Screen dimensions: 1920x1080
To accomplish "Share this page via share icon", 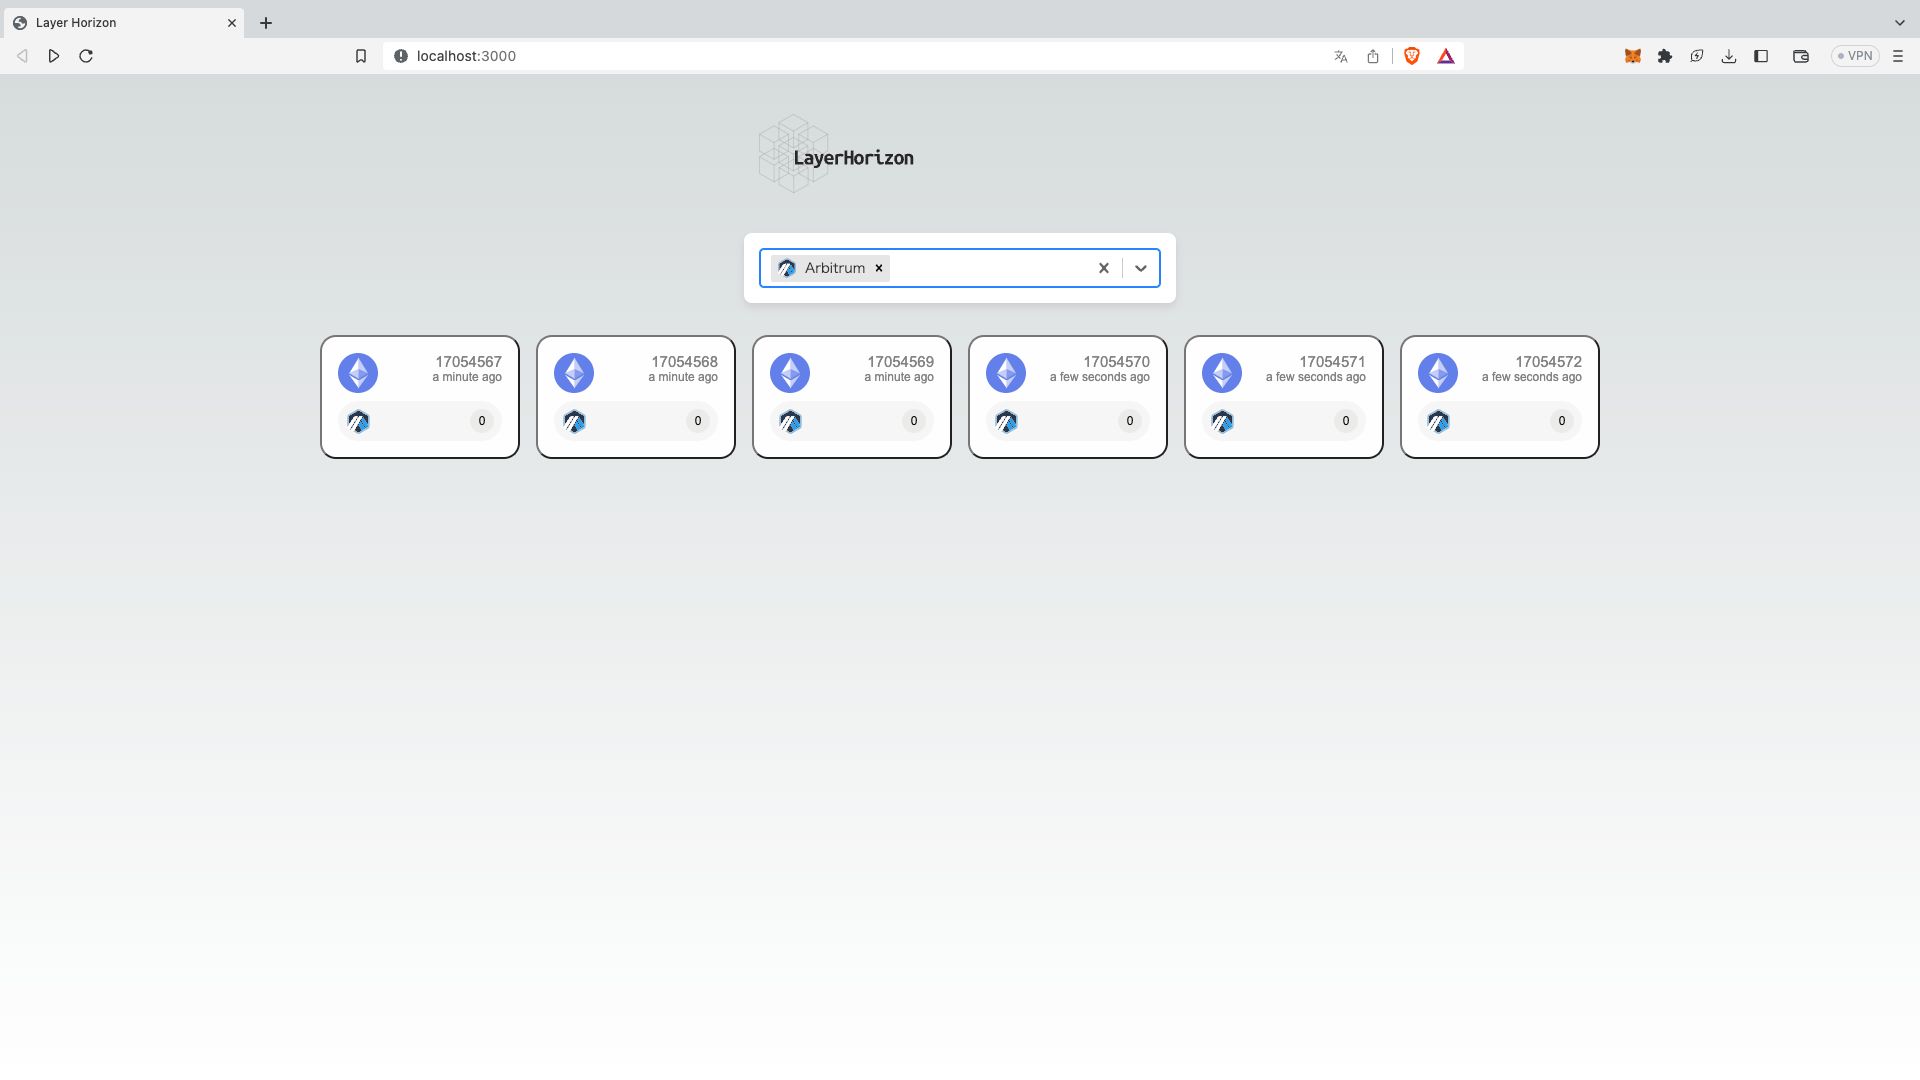I will 1373,57.
